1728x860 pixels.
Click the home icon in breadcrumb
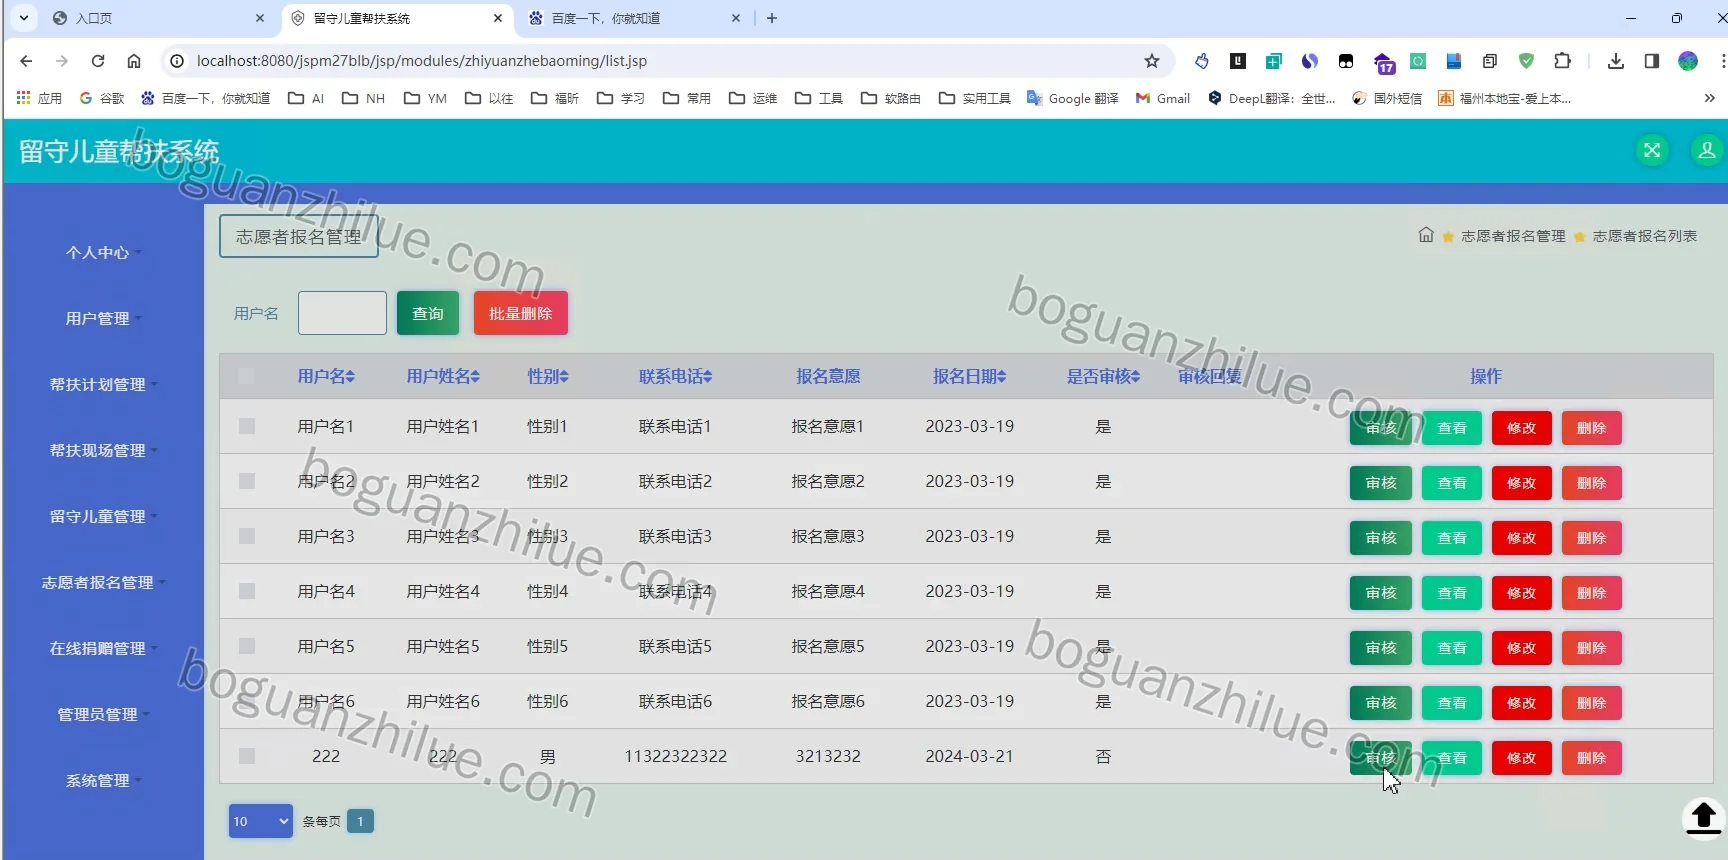(1426, 235)
